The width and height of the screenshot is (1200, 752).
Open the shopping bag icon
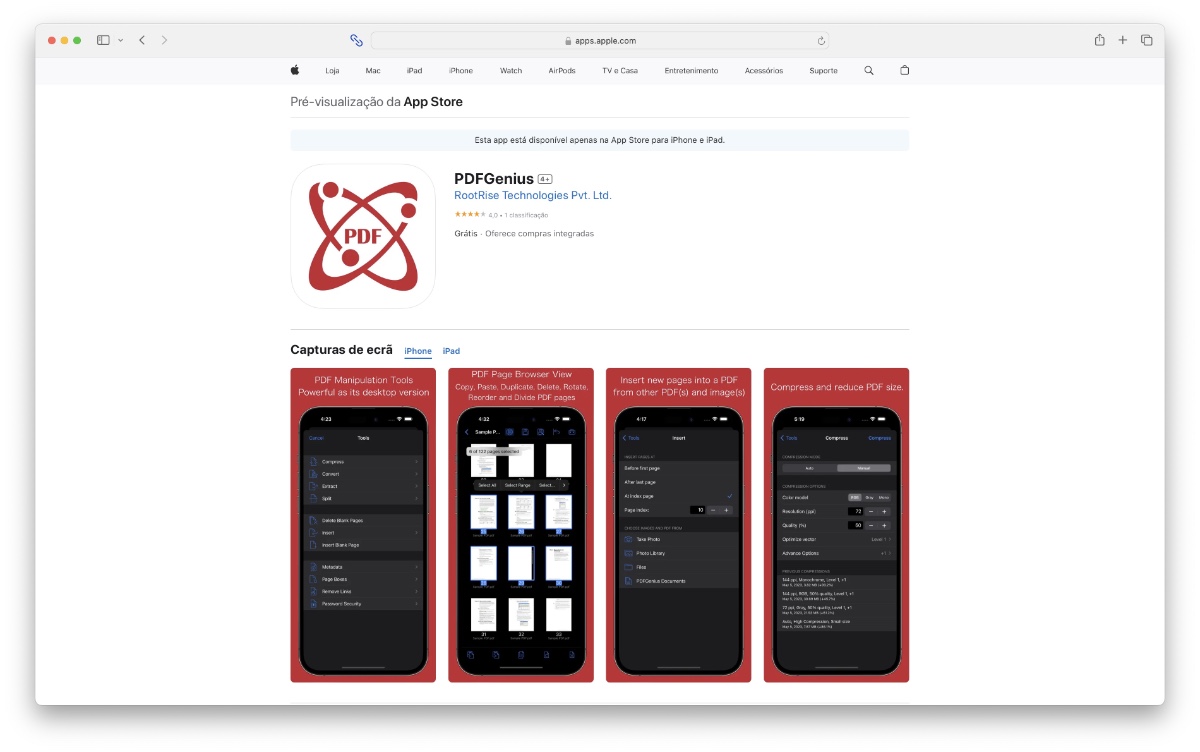[905, 71]
